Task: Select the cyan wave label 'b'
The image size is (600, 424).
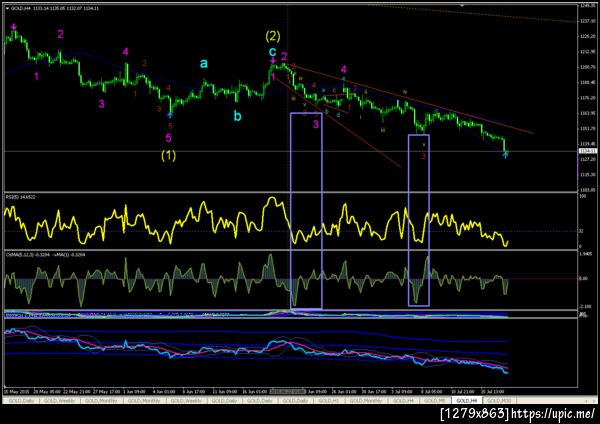Action: coord(238,116)
